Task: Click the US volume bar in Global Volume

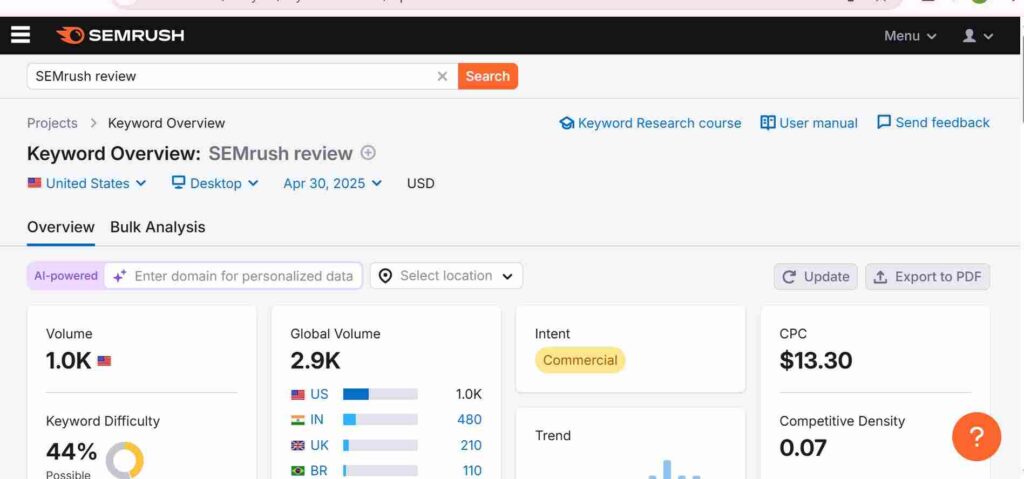Action: 380,395
